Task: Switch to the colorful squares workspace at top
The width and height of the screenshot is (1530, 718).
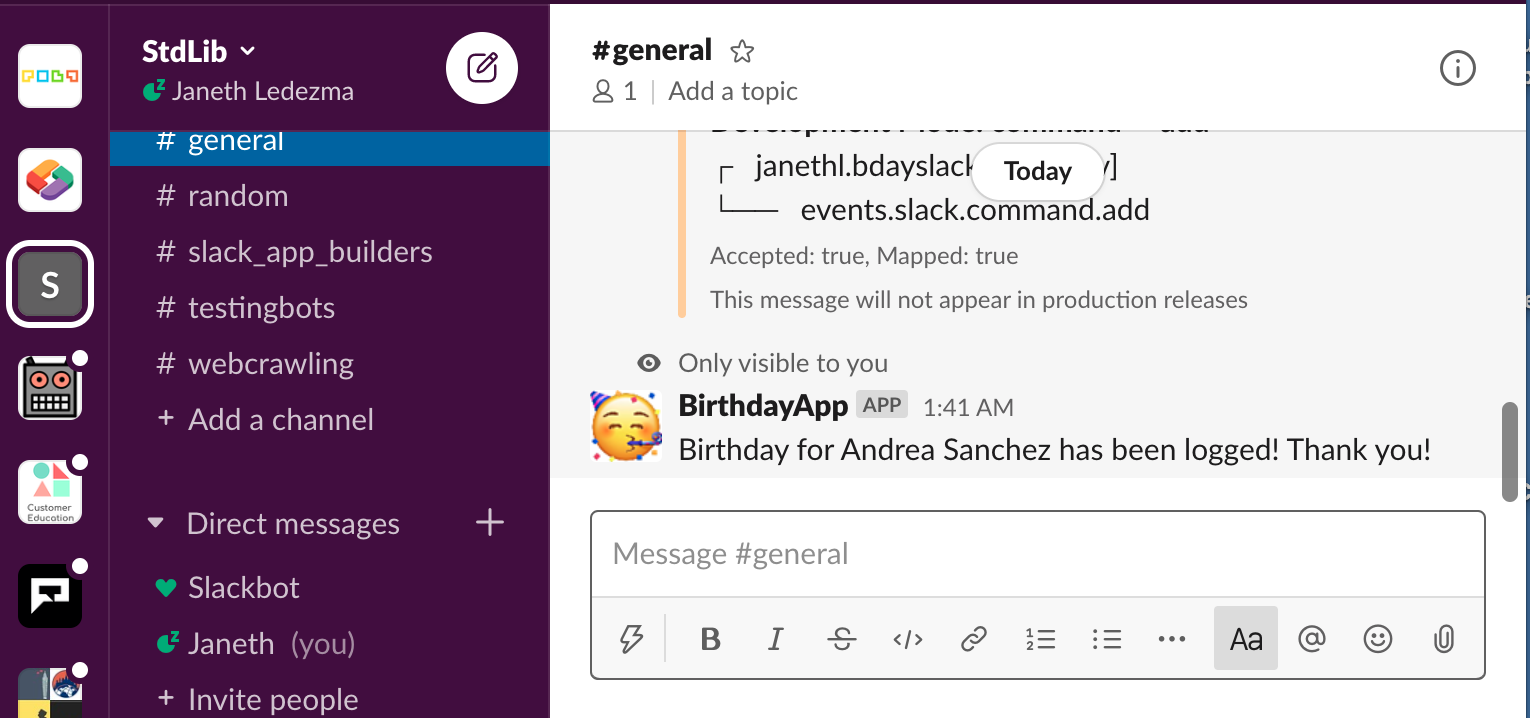Action: click(50, 76)
